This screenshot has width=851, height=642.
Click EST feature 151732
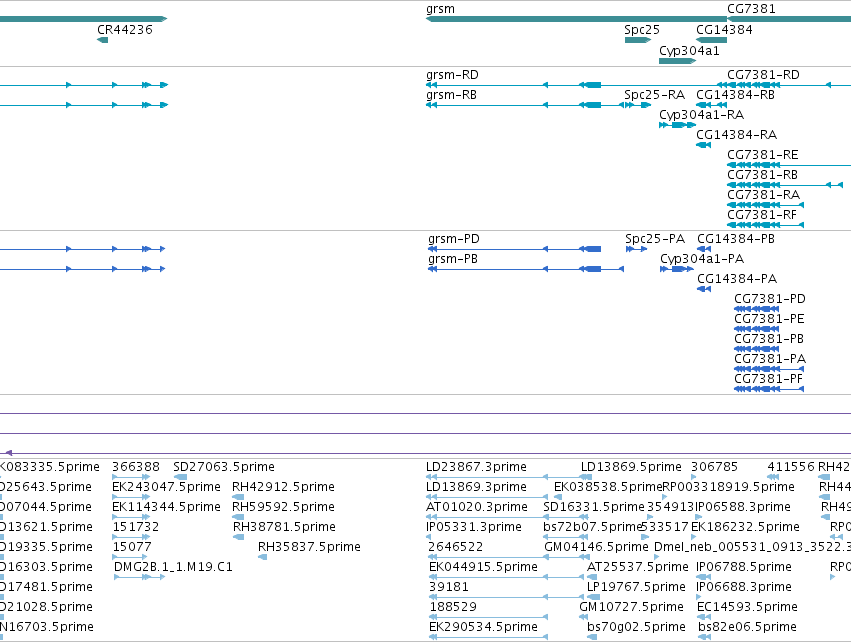tap(136, 527)
